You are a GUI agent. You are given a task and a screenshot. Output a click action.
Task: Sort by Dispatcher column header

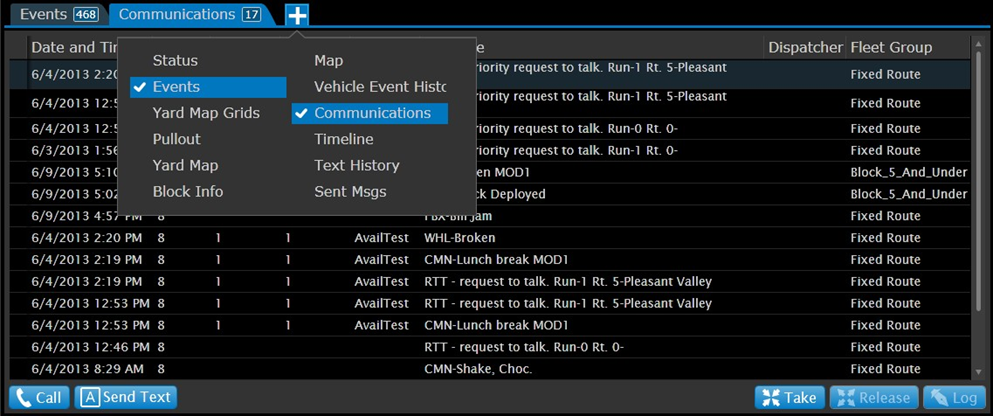(805, 47)
